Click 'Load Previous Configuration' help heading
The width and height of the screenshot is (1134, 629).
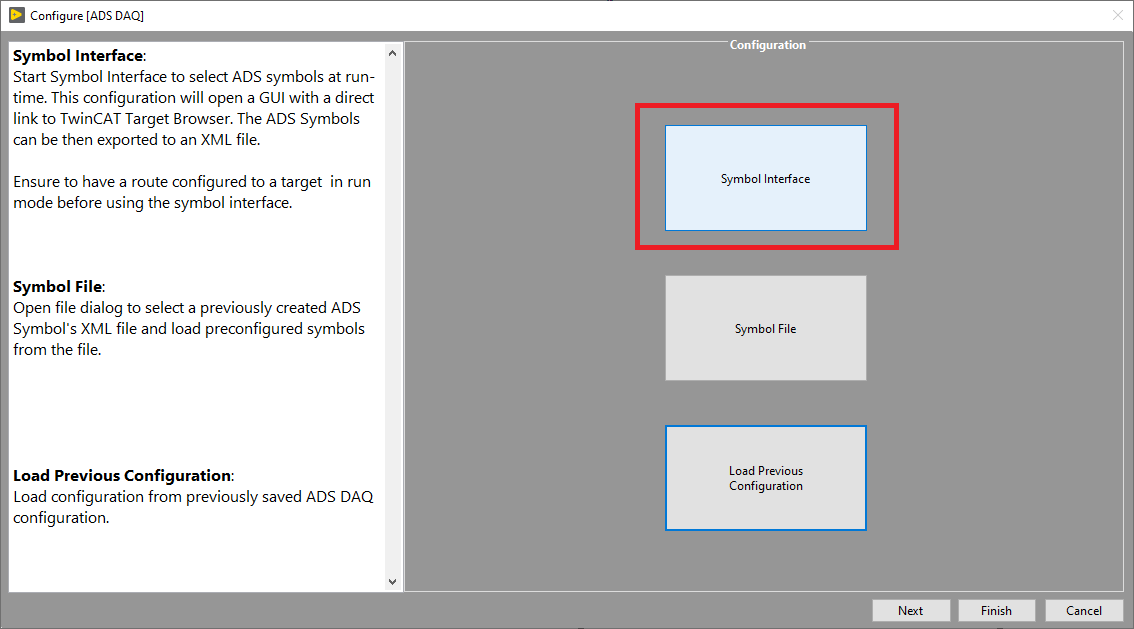tap(122, 476)
